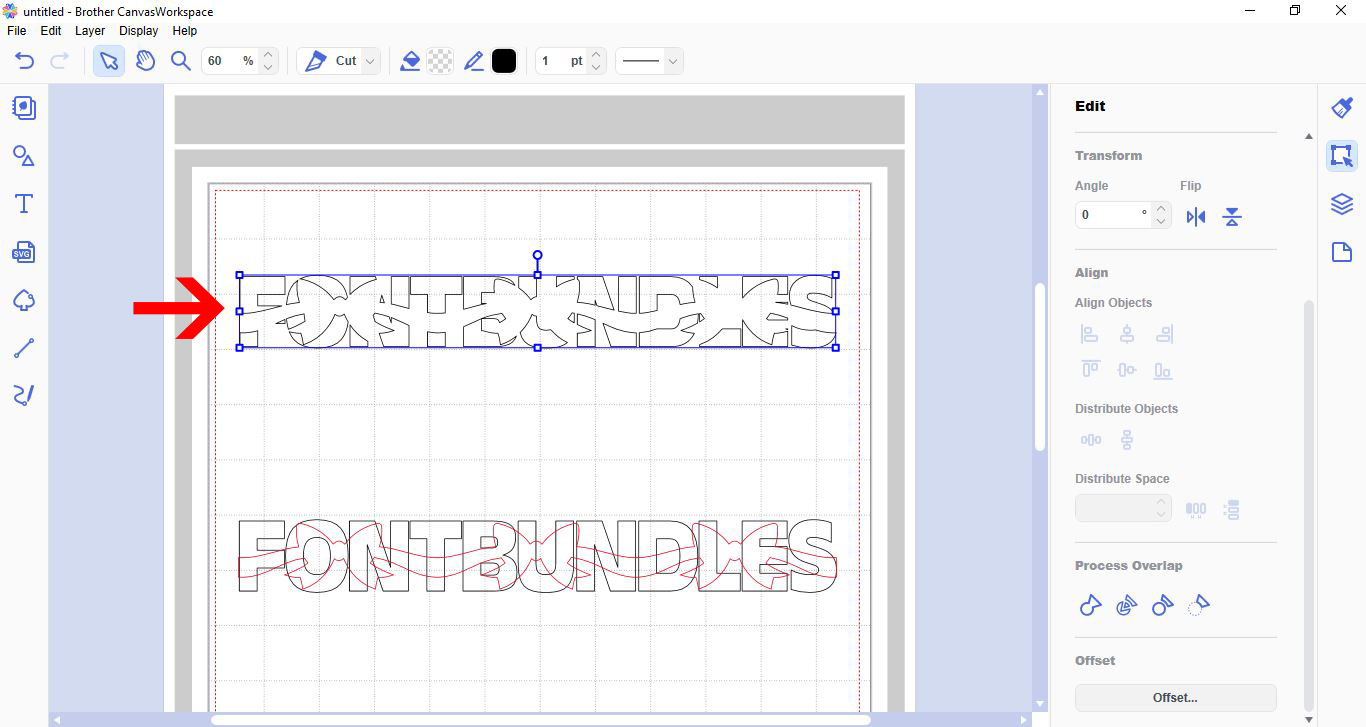The width and height of the screenshot is (1366, 727).
Task: Open the Layer menu
Action: coord(90,31)
